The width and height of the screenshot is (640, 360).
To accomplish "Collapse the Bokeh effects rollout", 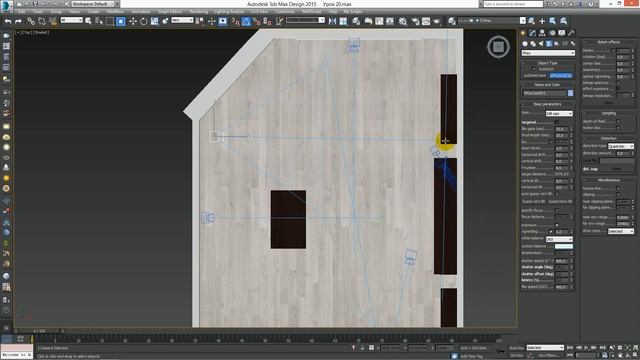I will [608, 42].
